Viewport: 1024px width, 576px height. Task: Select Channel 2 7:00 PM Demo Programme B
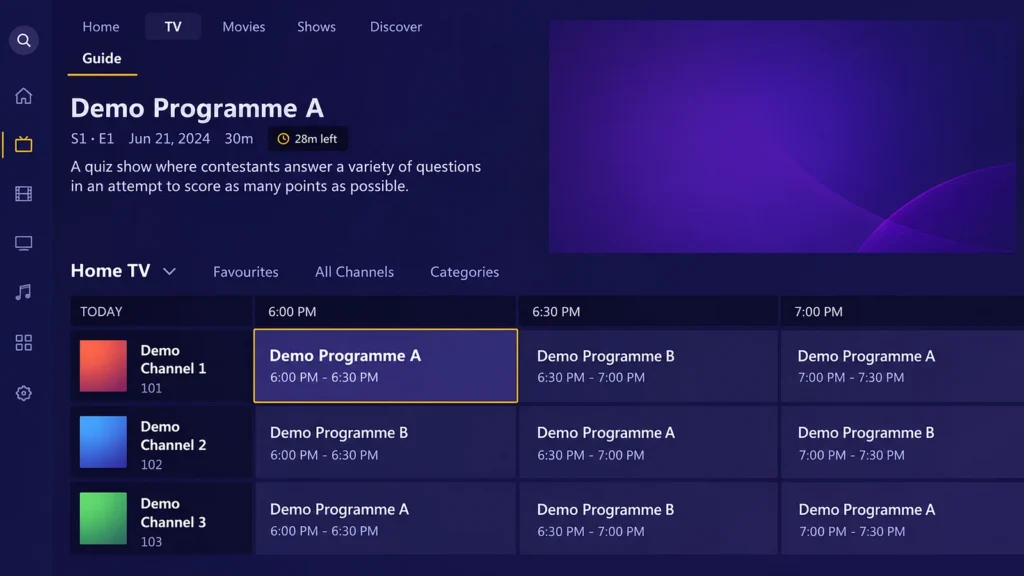click(902, 442)
